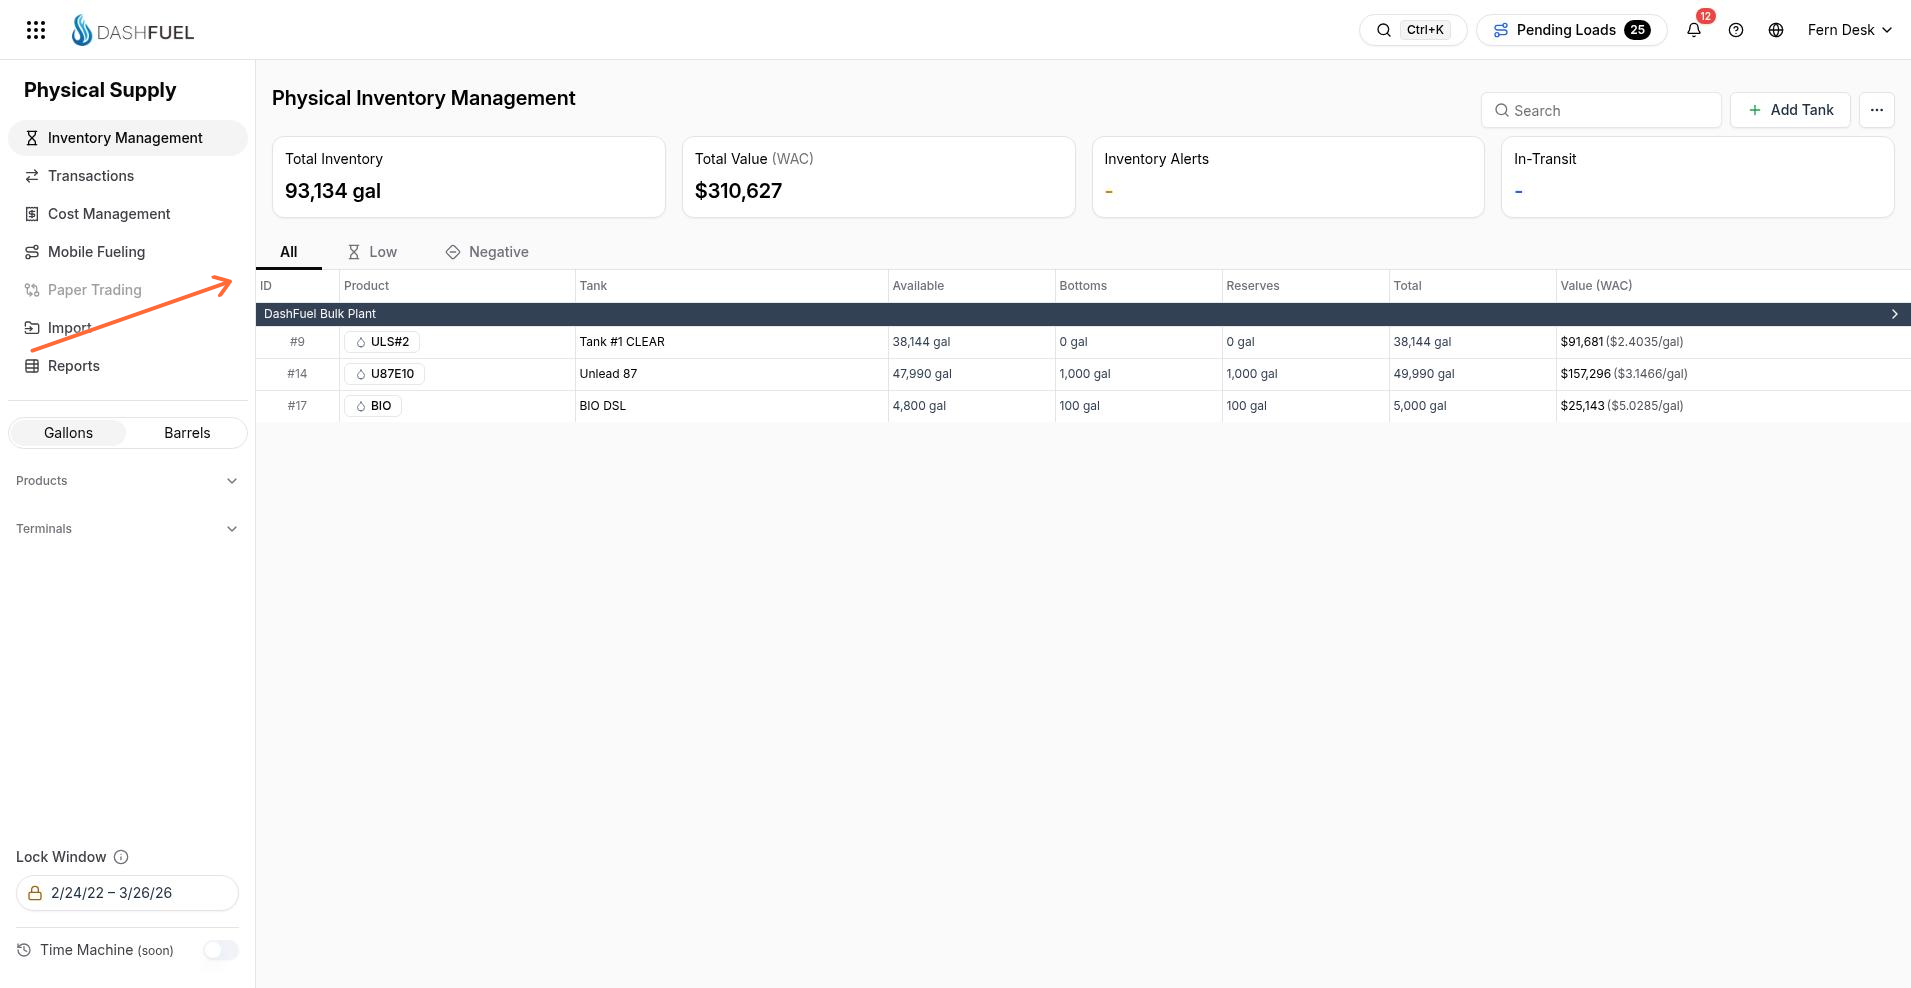Click the BIO product tag
The image size is (1911, 988).
373,406
